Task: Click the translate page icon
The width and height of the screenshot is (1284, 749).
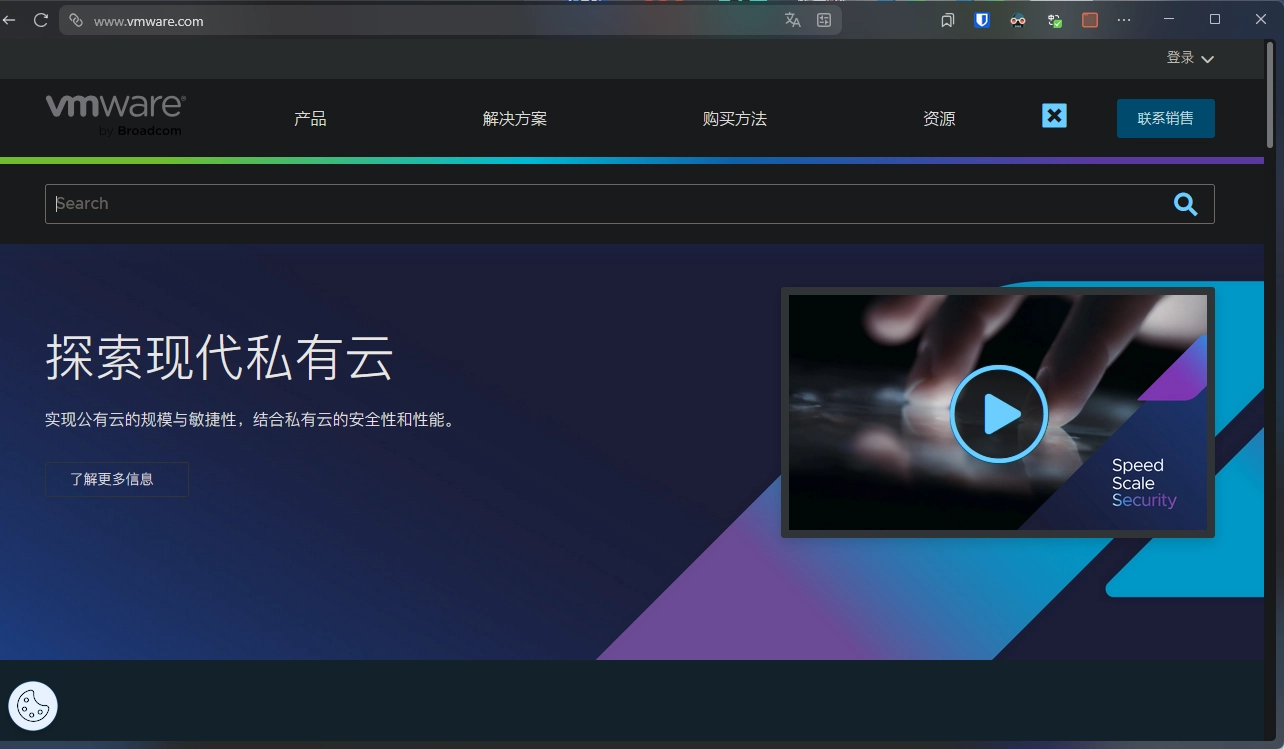Action: pos(793,20)
